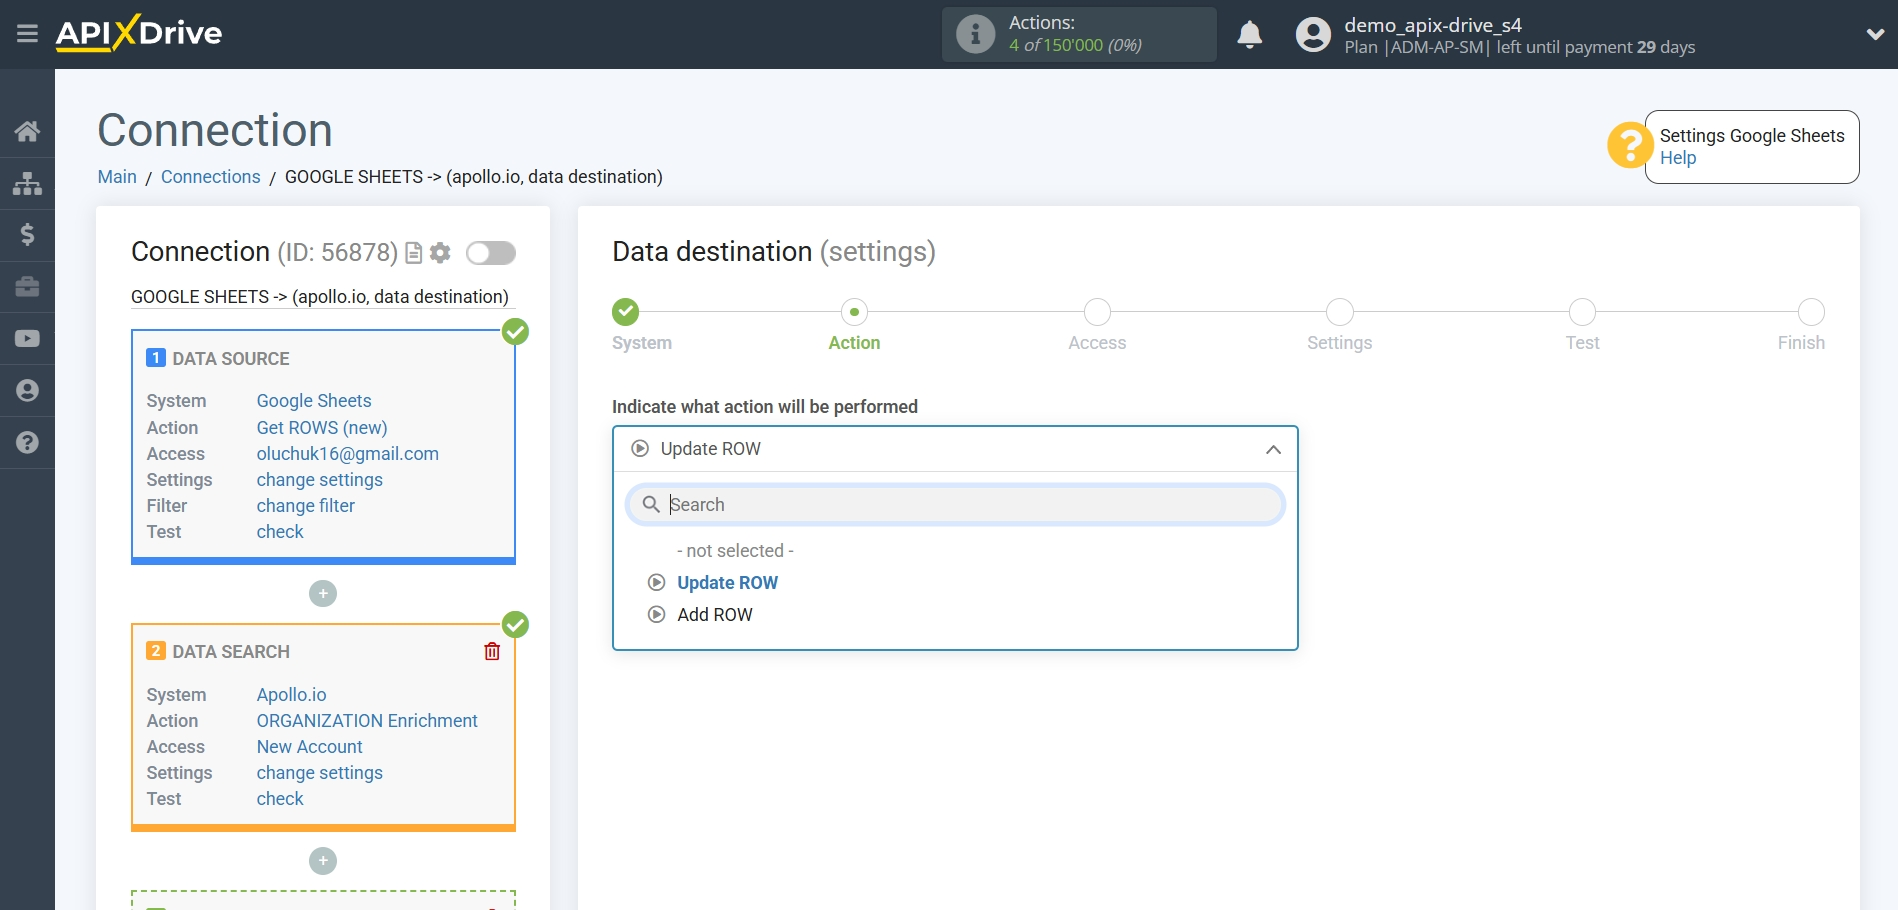
Task: Navigate to the Connections breadcrumb link
Action: 210,177
